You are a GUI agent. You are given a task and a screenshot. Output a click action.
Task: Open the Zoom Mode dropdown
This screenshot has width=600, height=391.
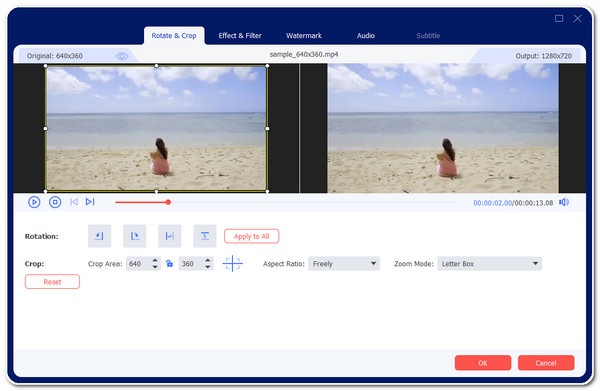point(489,264)
